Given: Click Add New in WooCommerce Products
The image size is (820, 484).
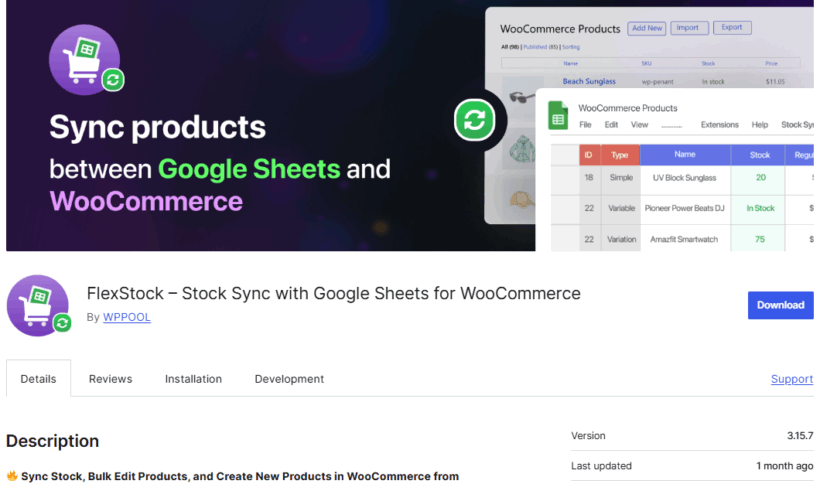Looking at the screenshot, I should click(x=645, y=28).
